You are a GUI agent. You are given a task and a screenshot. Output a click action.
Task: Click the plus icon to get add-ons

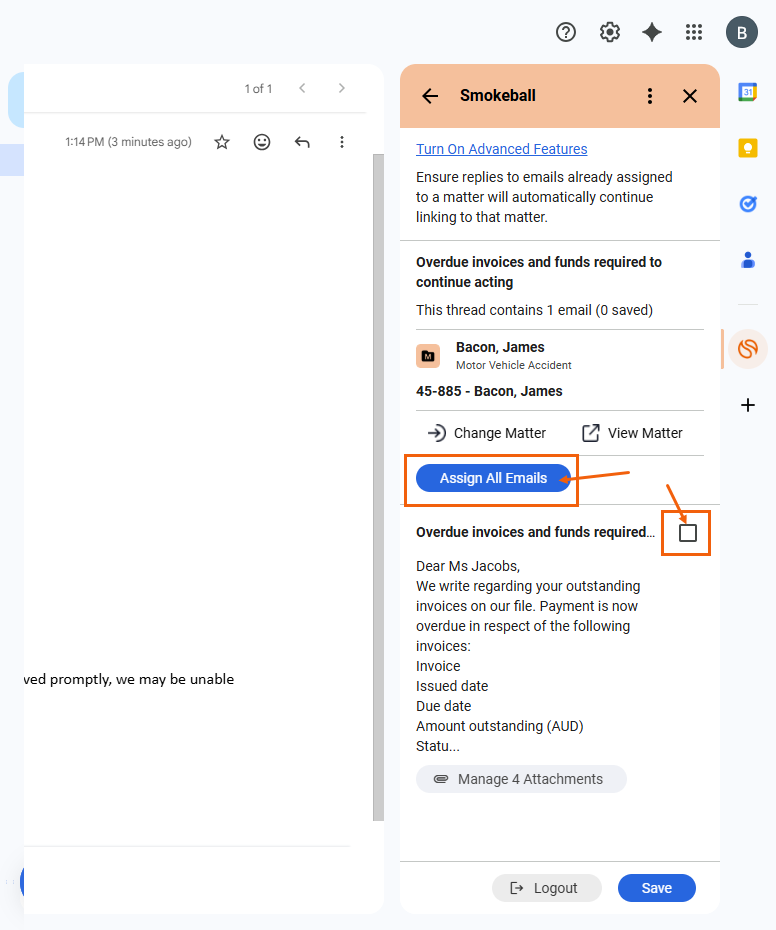tap(748, 405)
